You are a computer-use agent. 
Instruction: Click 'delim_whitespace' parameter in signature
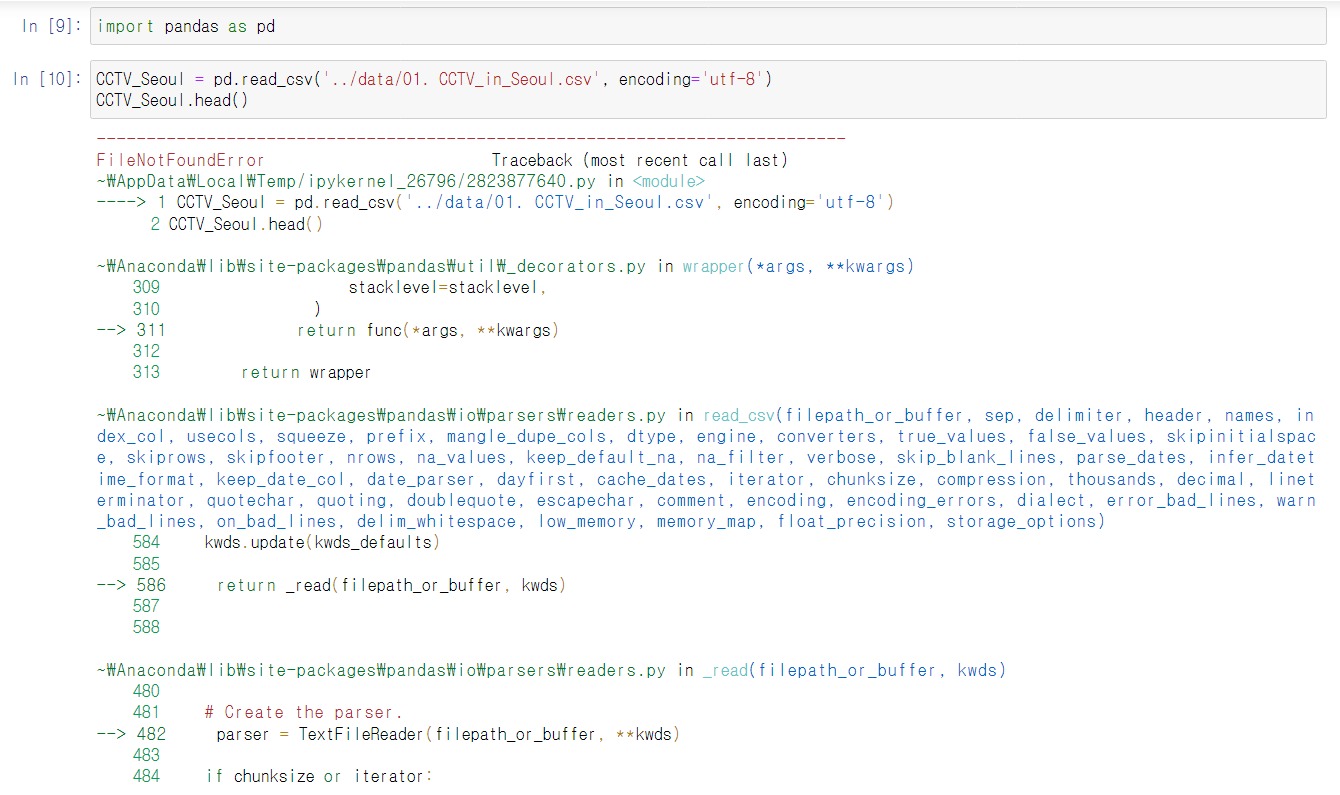[x=436, y=521]
